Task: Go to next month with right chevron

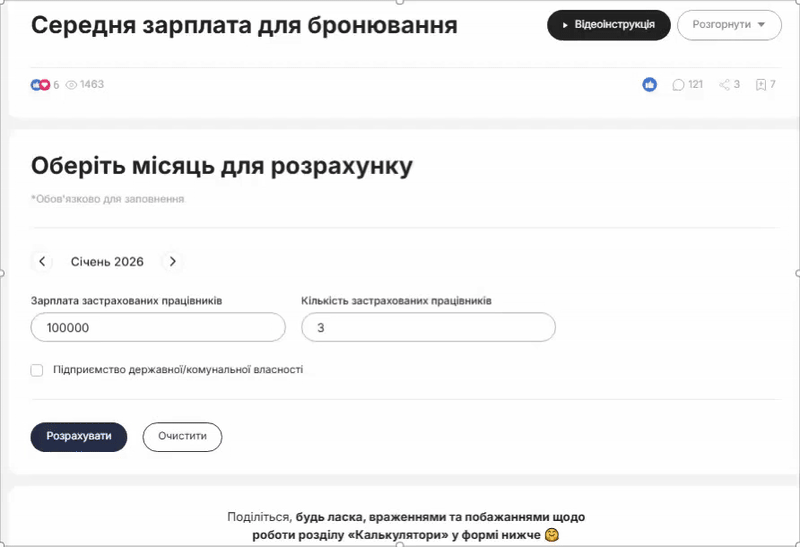Action: (173, 262)
